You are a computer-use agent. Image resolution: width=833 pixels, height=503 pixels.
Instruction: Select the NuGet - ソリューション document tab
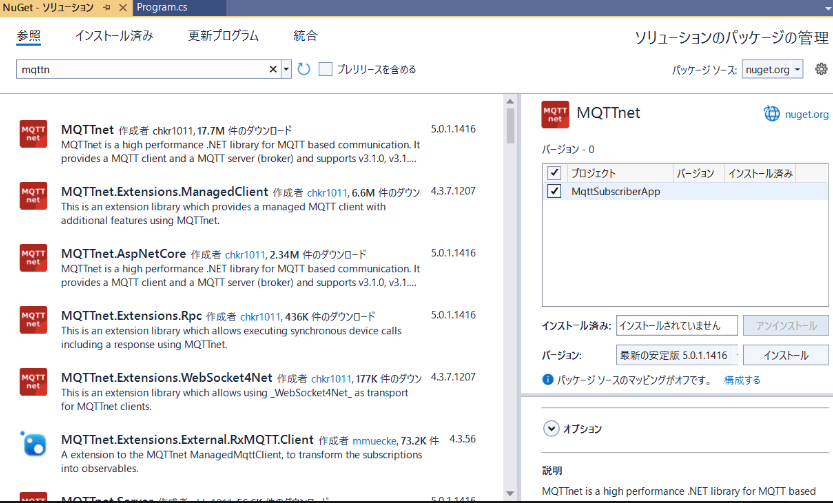pyautogui.click(x=48, y=7)
